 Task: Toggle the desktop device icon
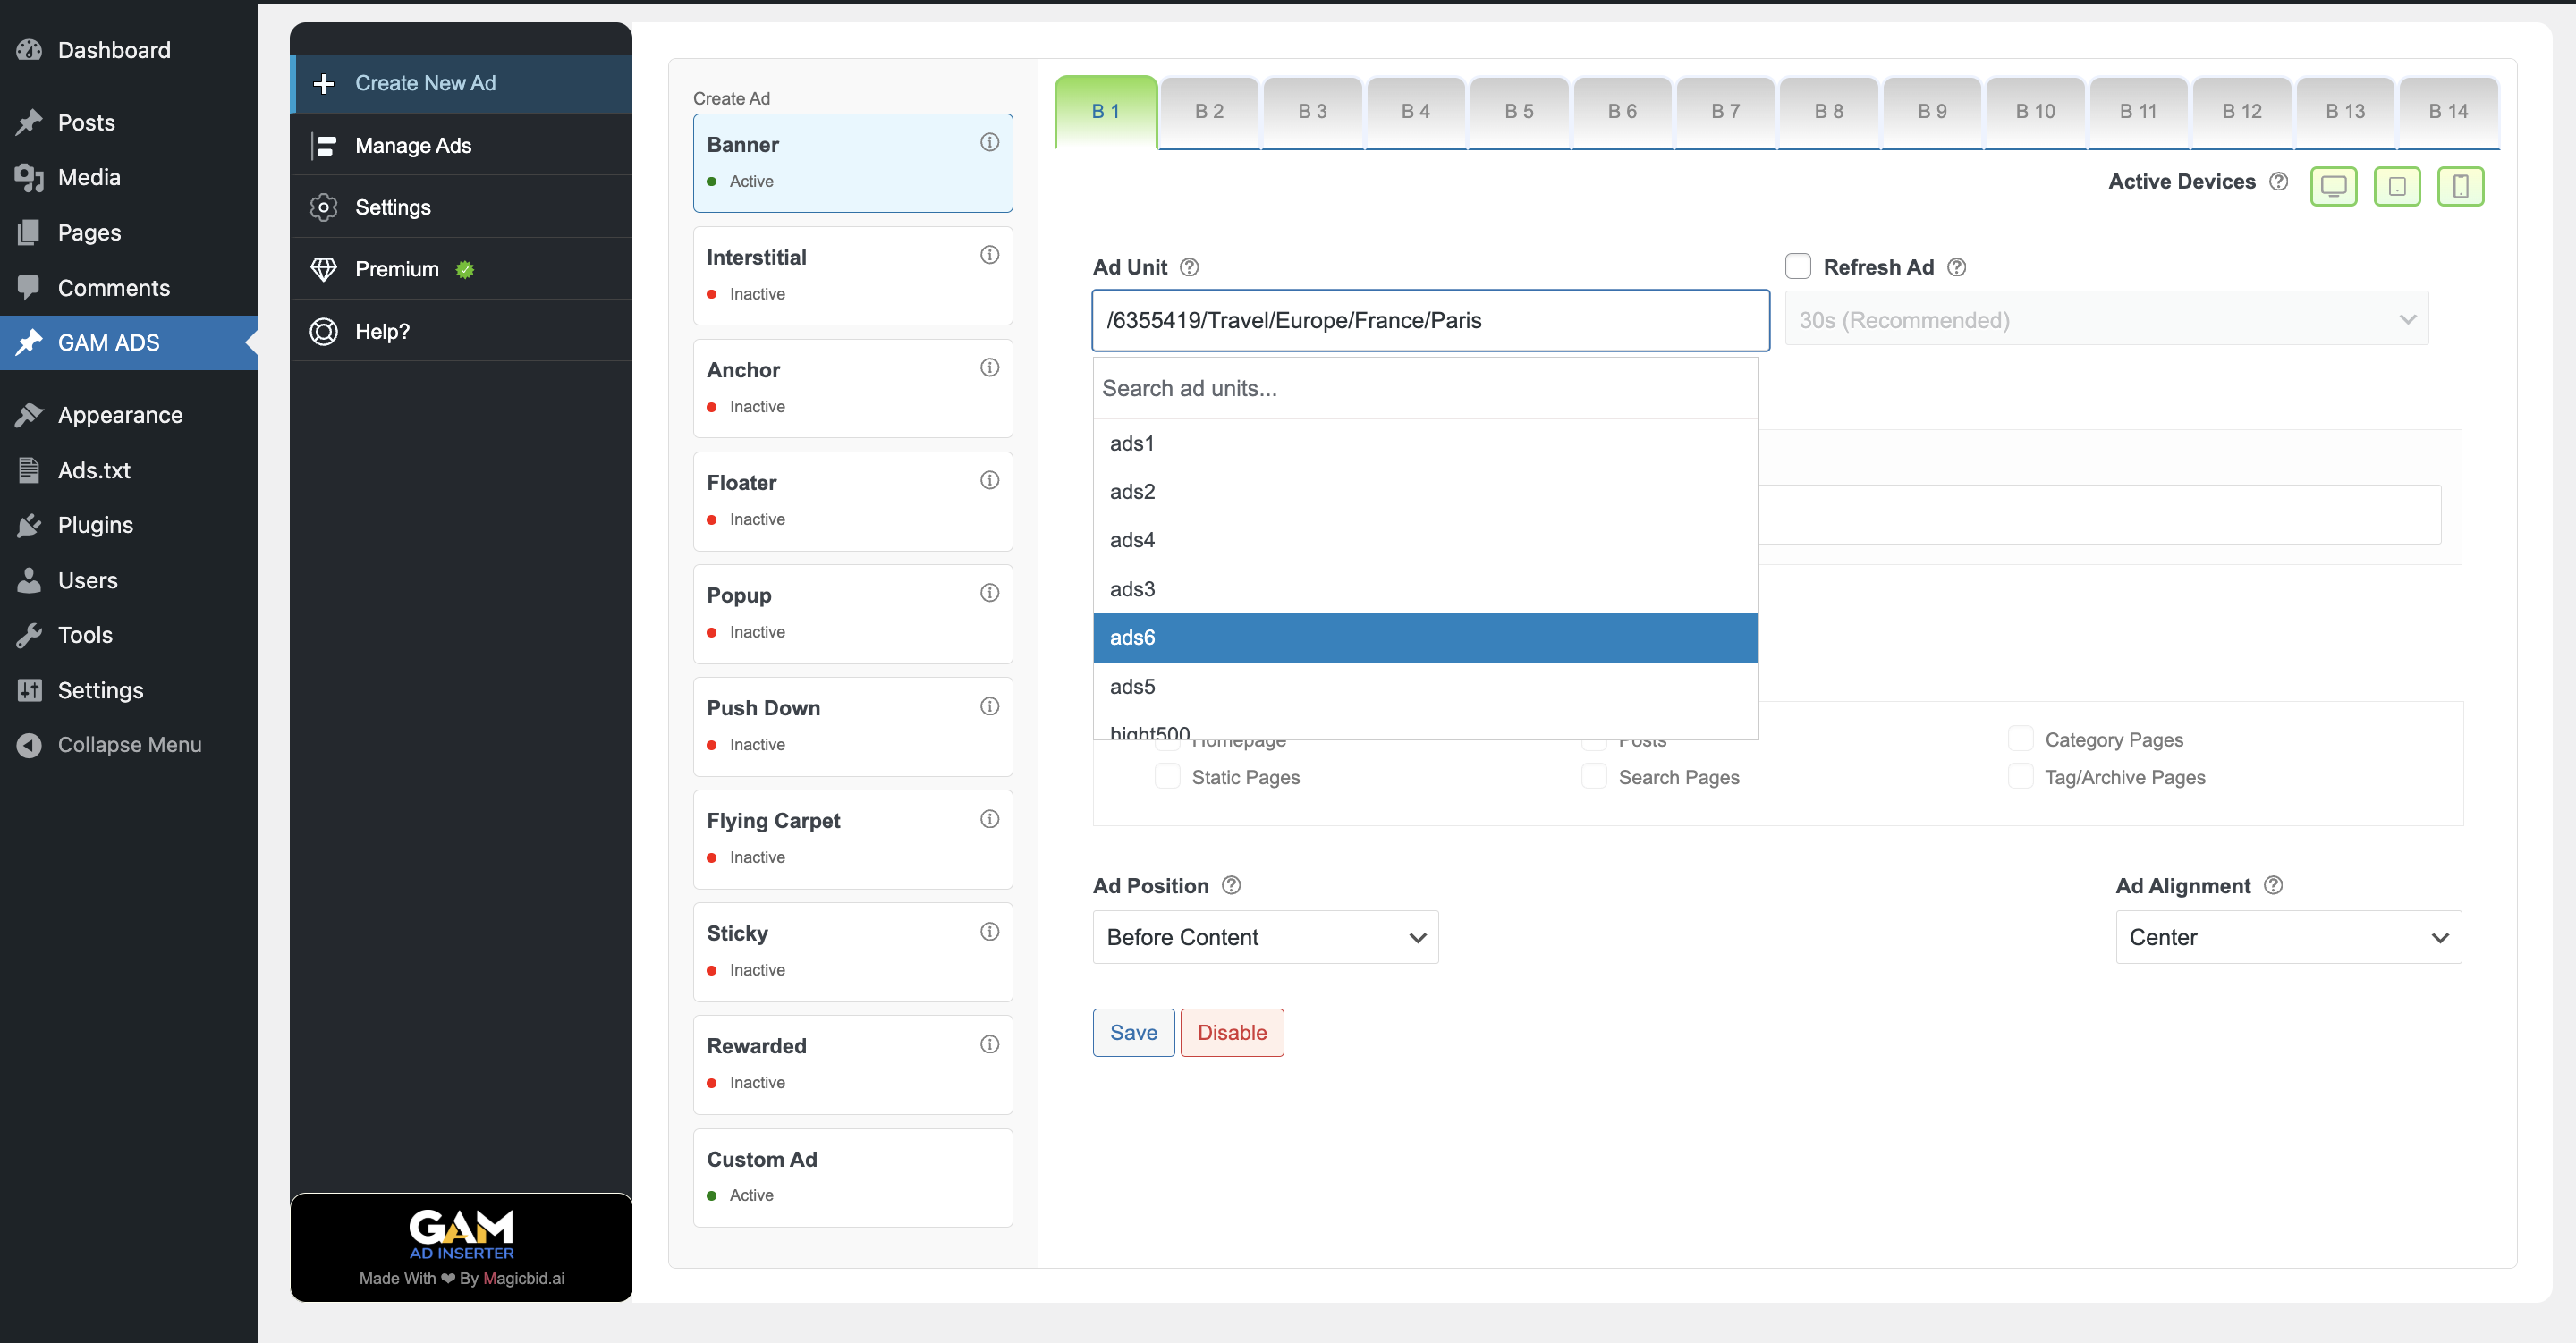coord(2333,186)
